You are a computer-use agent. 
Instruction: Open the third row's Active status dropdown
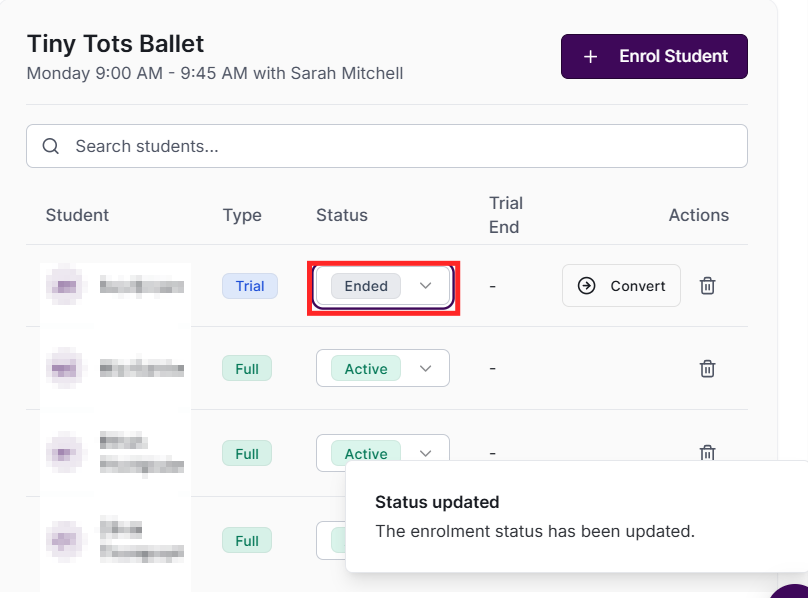[x=383, y=453]
